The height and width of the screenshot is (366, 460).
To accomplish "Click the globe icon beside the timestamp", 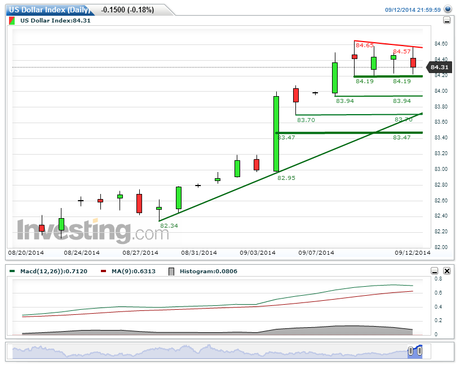I will [448, 9].
